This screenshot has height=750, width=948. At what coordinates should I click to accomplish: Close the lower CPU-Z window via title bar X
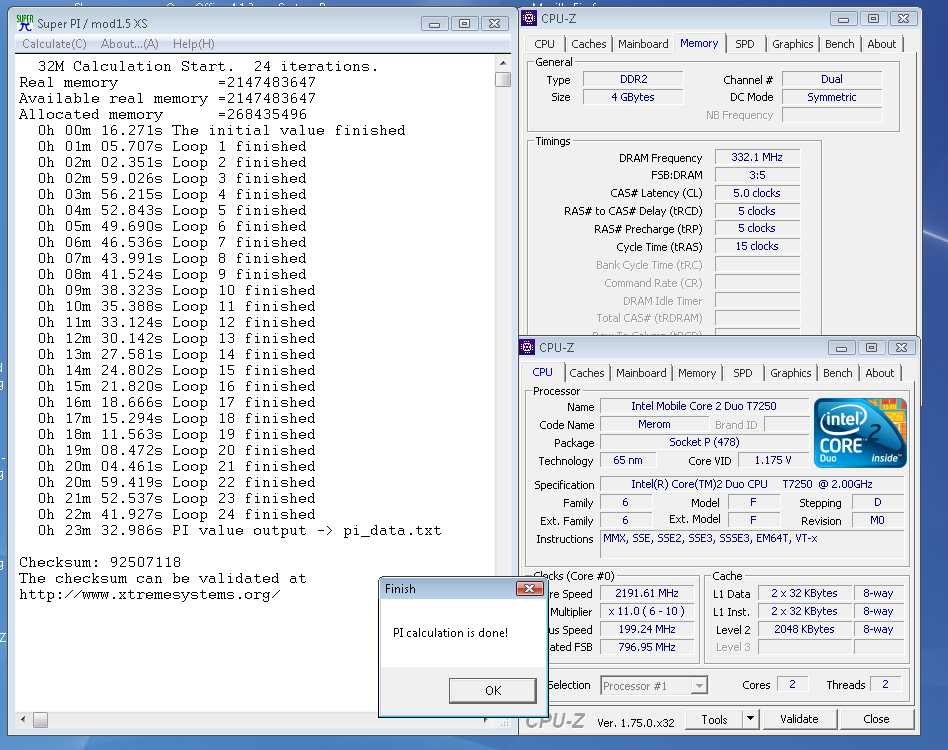pyautogui.click(x=901, y=348)
